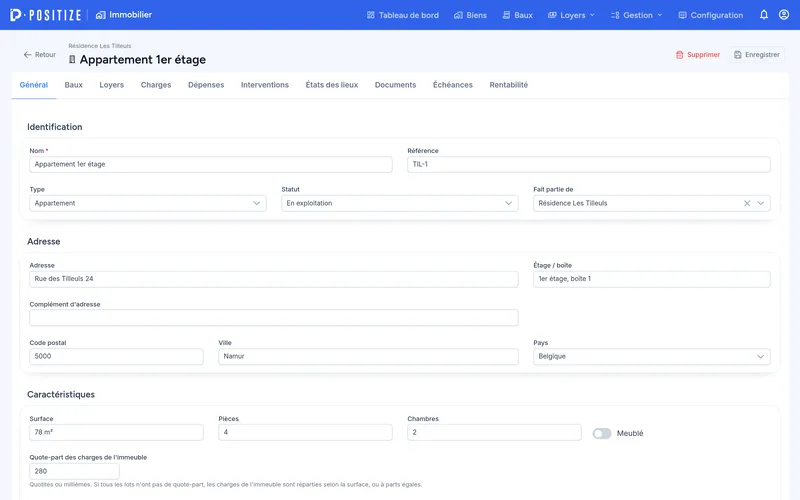
Task: Click the Adresse input field
Action: coord(274,279)
